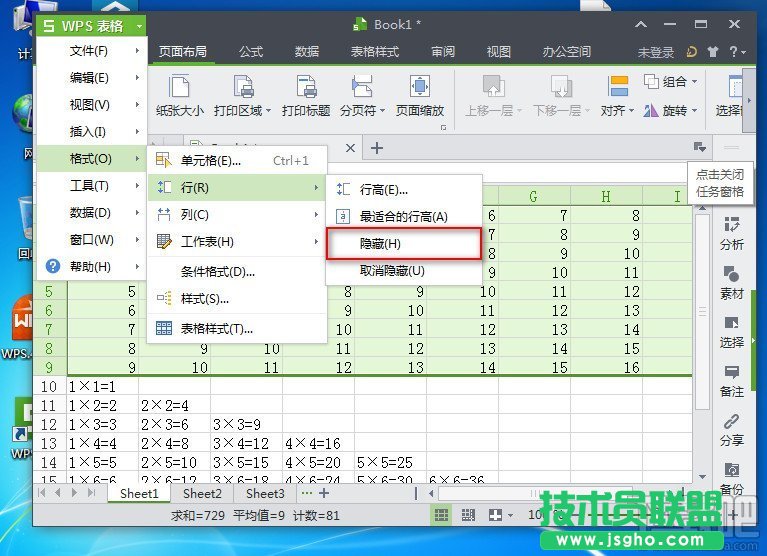
Task: Open the 文件(F) menu
Action: [92, 51]
